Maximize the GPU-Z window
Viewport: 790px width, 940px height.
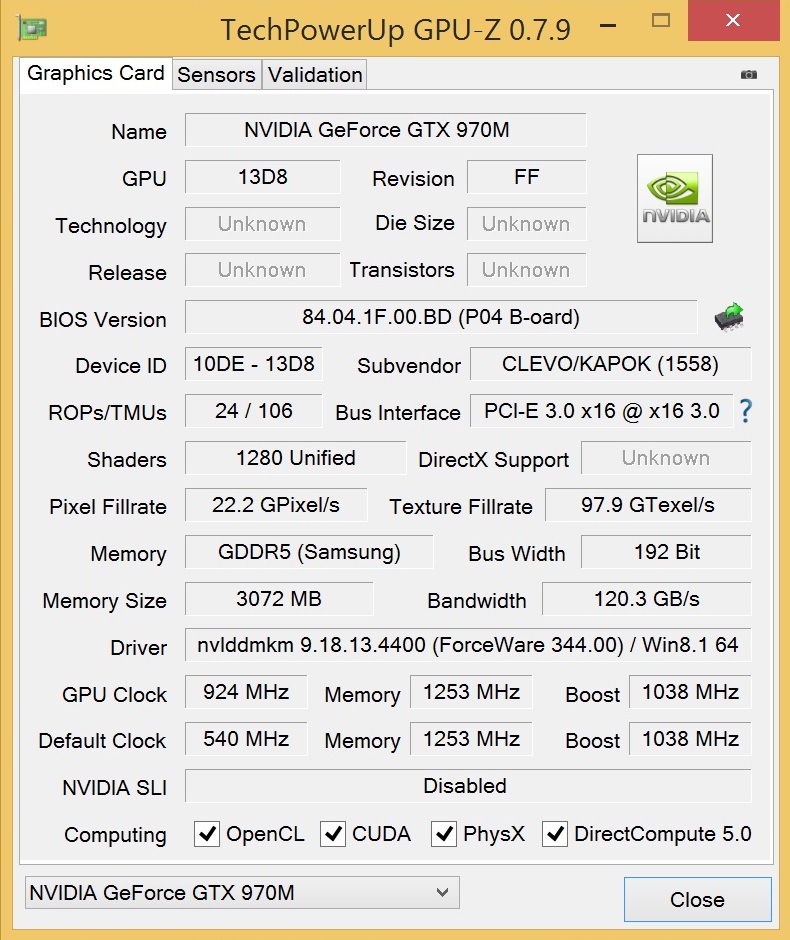[661, 20]
